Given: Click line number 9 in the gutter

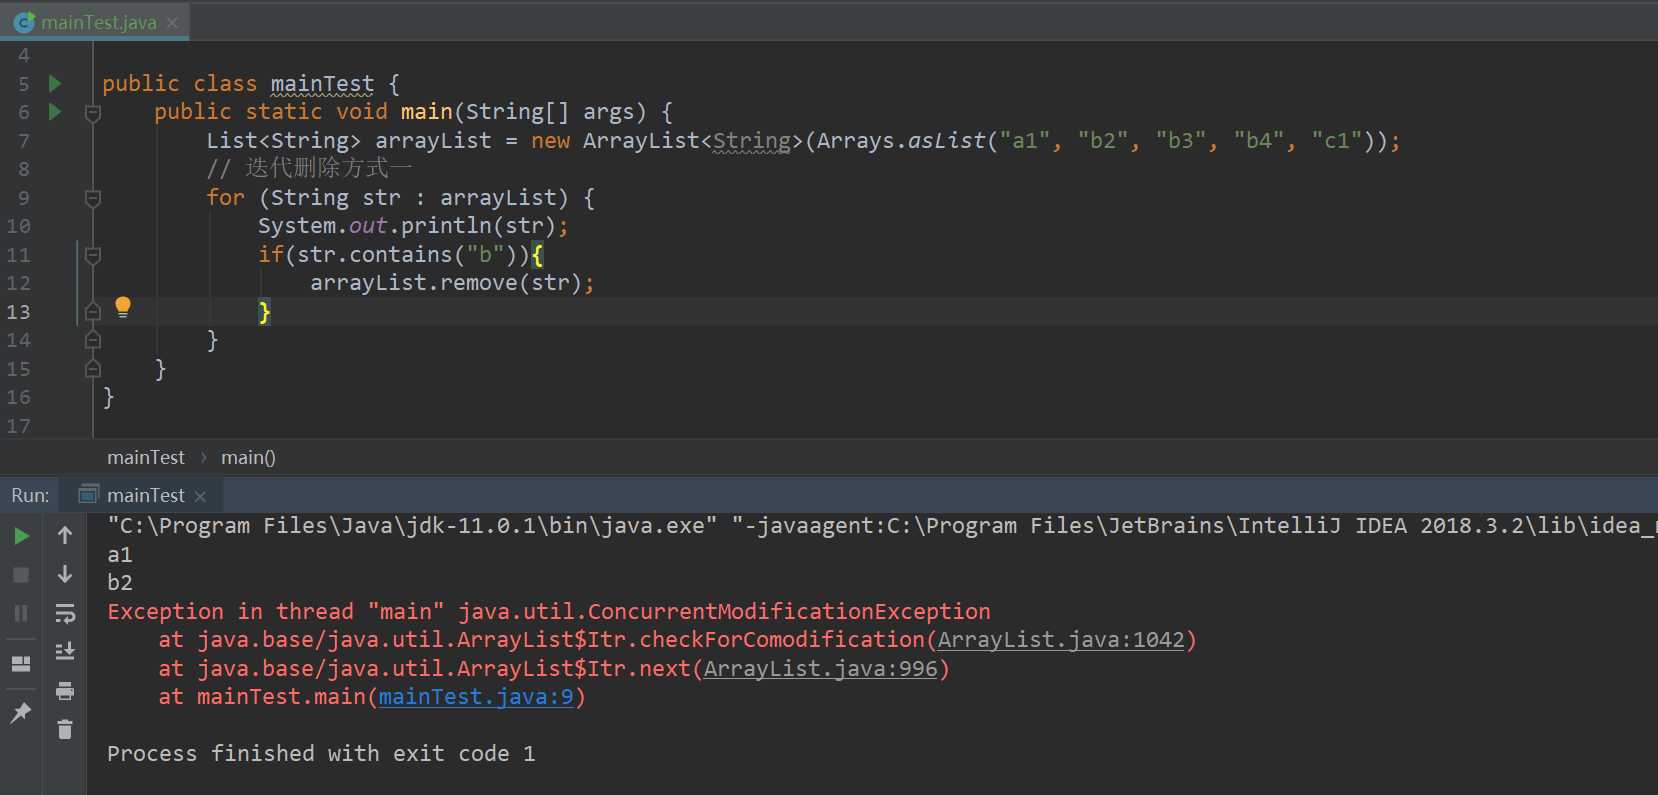Looking at the screenshot, I should coord(23,198).
